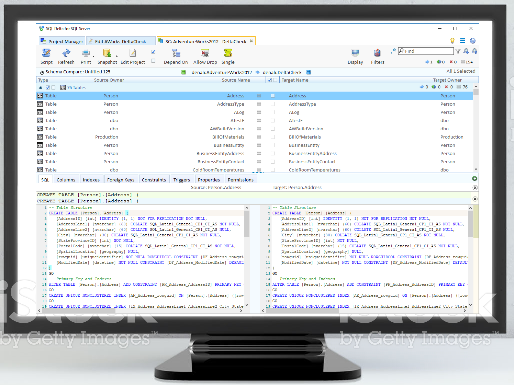This screenshot has height=385, width=514.
Task: Open the Filters toolbar icon
Action: coord(377,53)
